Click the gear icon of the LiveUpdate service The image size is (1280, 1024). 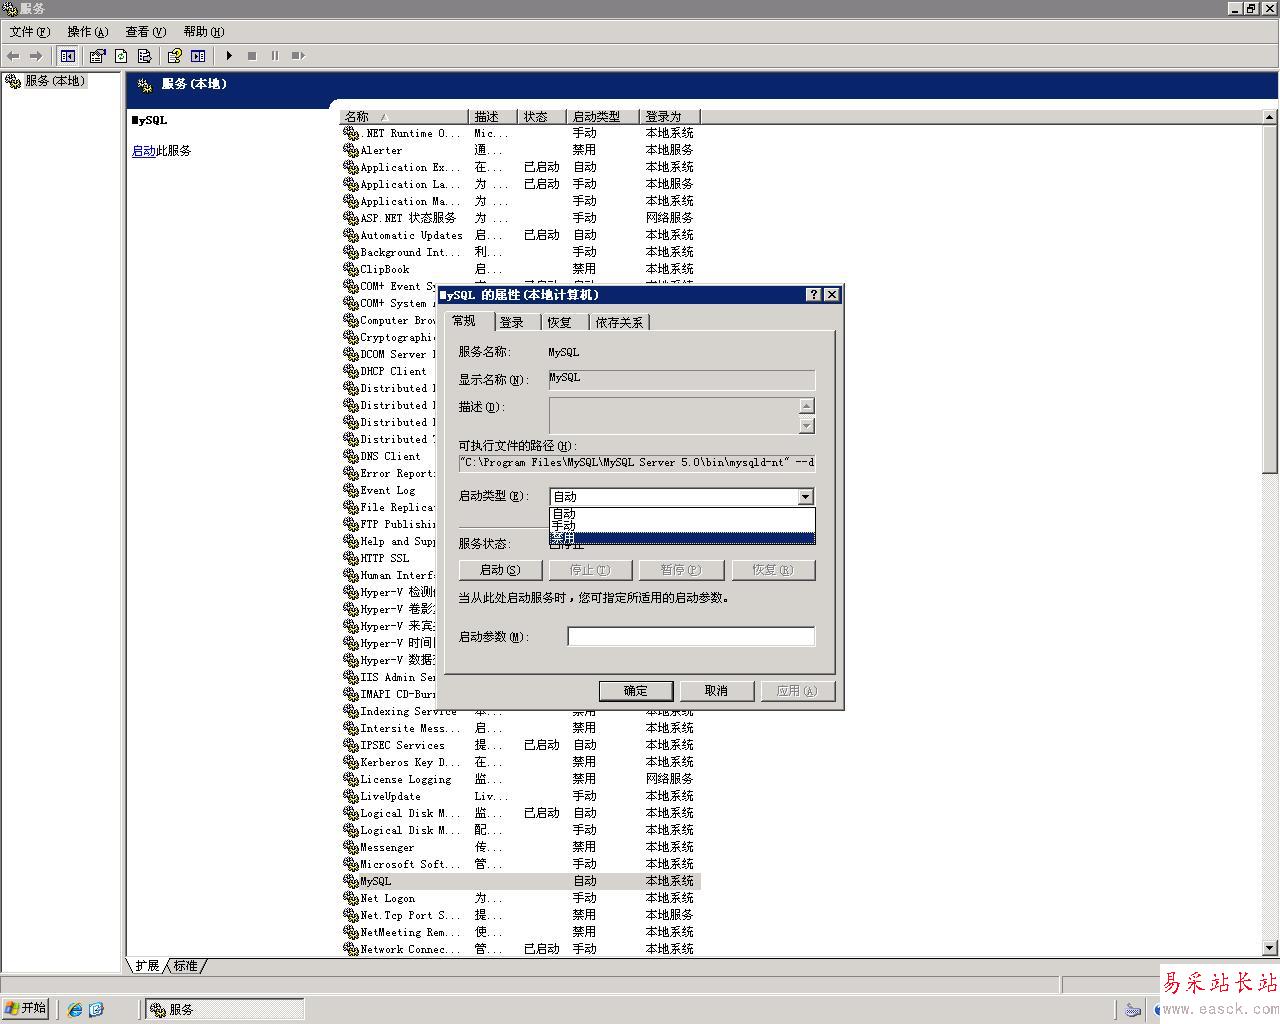(x=350, y=796)
